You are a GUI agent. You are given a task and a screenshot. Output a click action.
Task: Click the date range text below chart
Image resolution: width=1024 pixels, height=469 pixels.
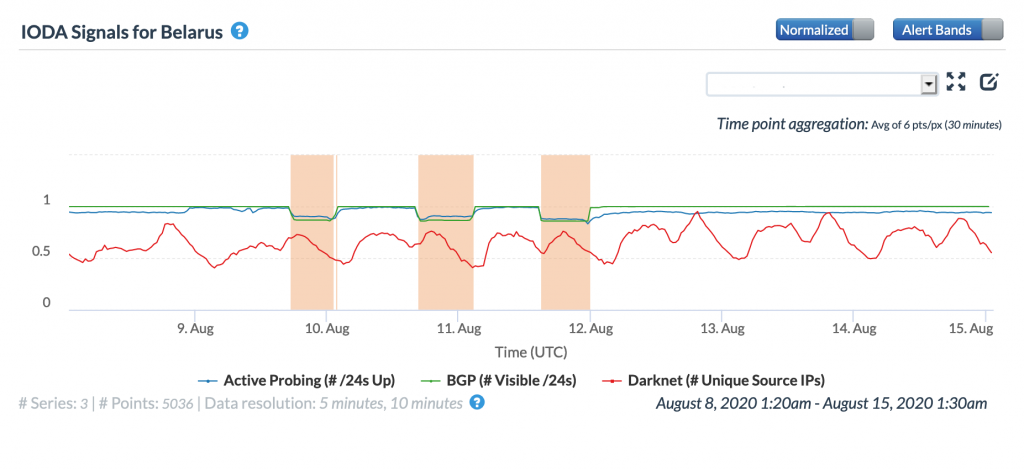[x=821, y=403]
